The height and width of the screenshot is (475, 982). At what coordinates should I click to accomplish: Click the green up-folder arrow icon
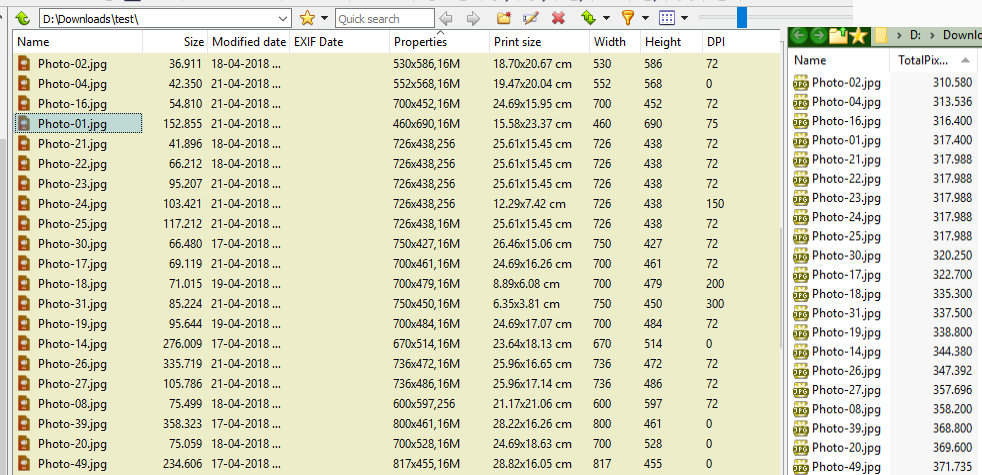pos(22,18)
